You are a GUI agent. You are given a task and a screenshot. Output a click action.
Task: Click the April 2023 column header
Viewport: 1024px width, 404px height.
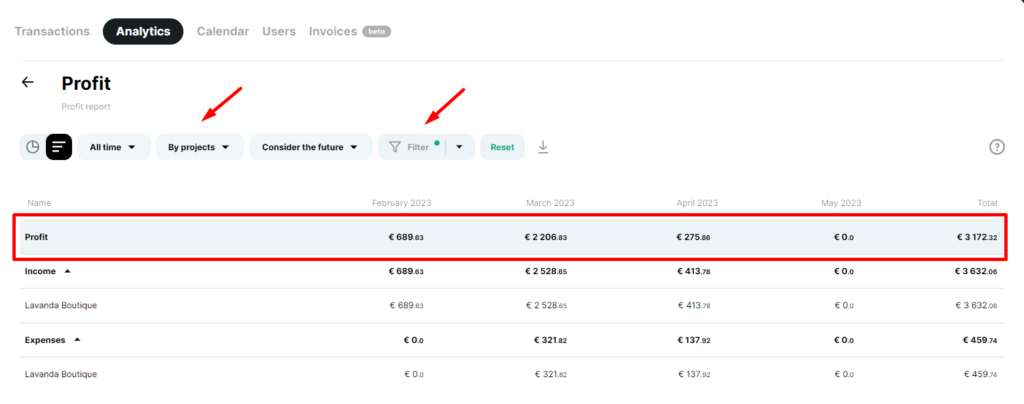tap(697, 203)
